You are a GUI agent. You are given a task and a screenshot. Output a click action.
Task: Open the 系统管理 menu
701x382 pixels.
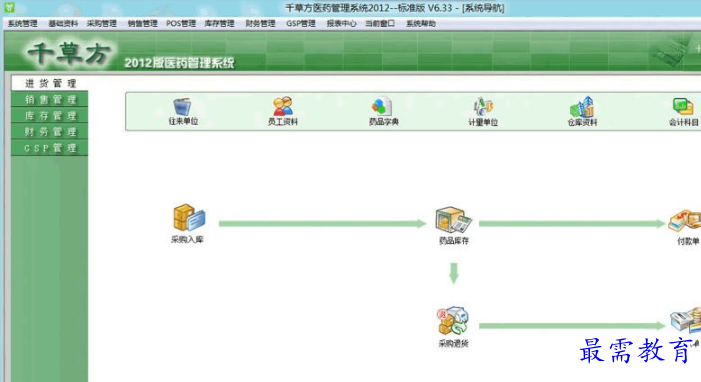pyautogui.click(x=22, y=24)
